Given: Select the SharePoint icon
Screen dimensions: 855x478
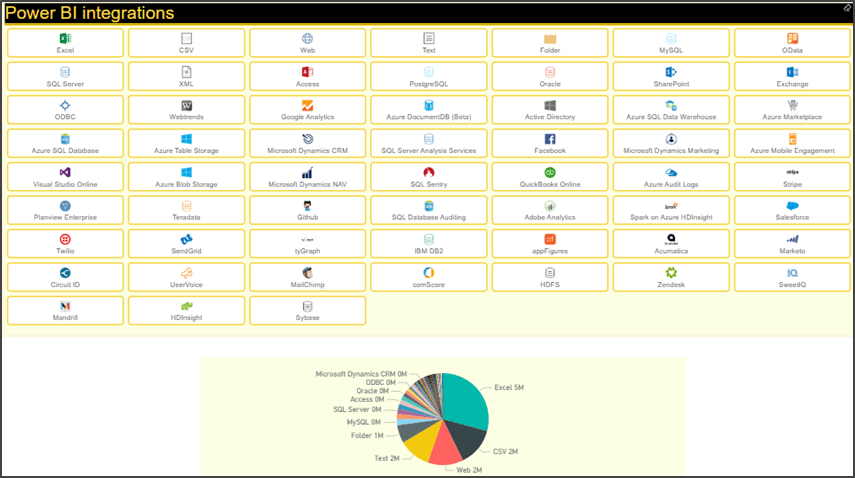Looking at the screenshot, I should pyautogui.click(x=671, y=72).
